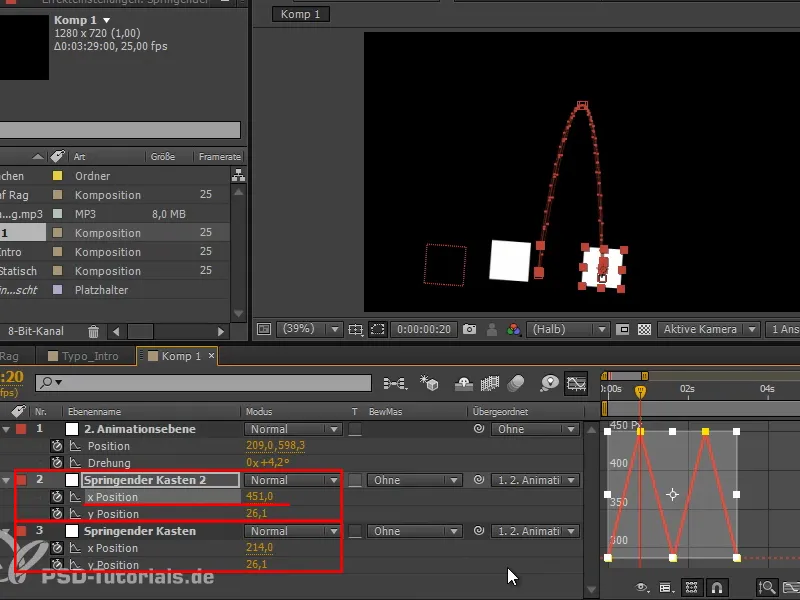The image size is (800, 600).
Task: Toggle stopwatch for y Position of Springender Kasten 2
Action: pyautogui.click(x=57, y=514)
